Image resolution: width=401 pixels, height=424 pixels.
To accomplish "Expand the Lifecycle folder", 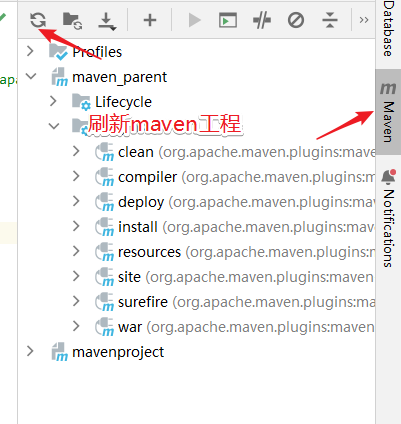I will (53, 101).
